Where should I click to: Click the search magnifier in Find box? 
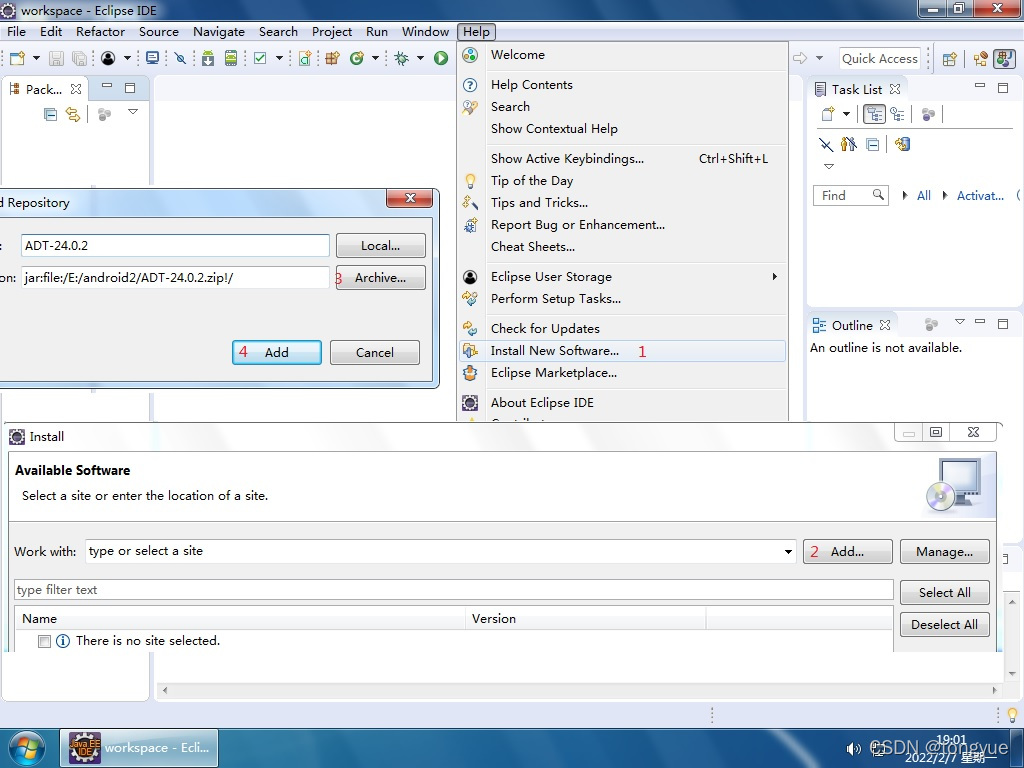(x=878, y=195)
